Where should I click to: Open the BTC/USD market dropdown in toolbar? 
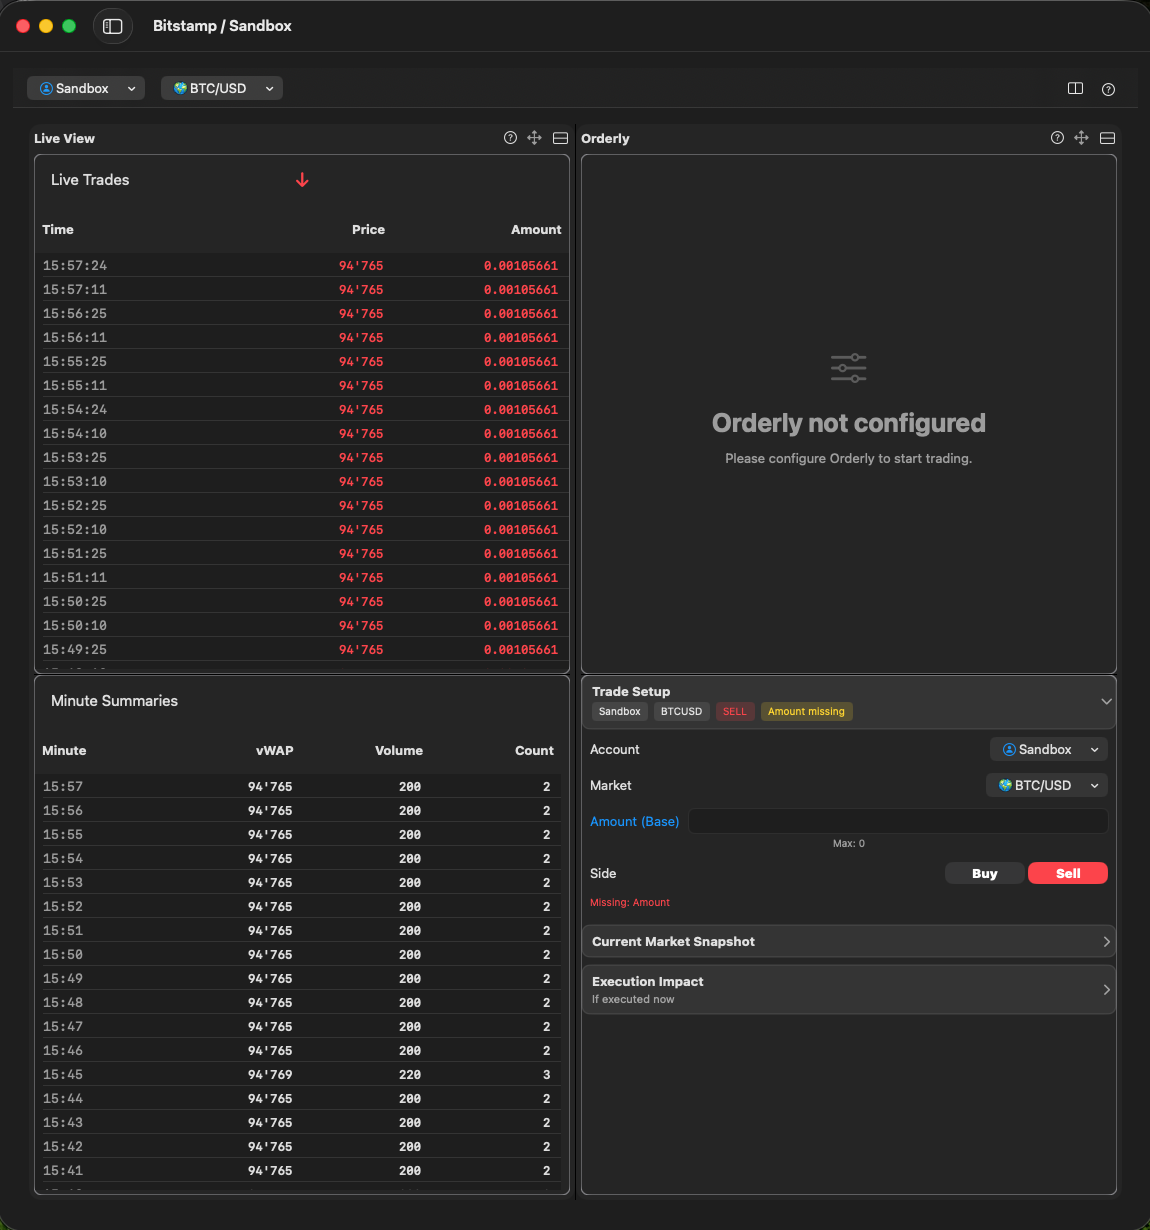click(222, 88)
